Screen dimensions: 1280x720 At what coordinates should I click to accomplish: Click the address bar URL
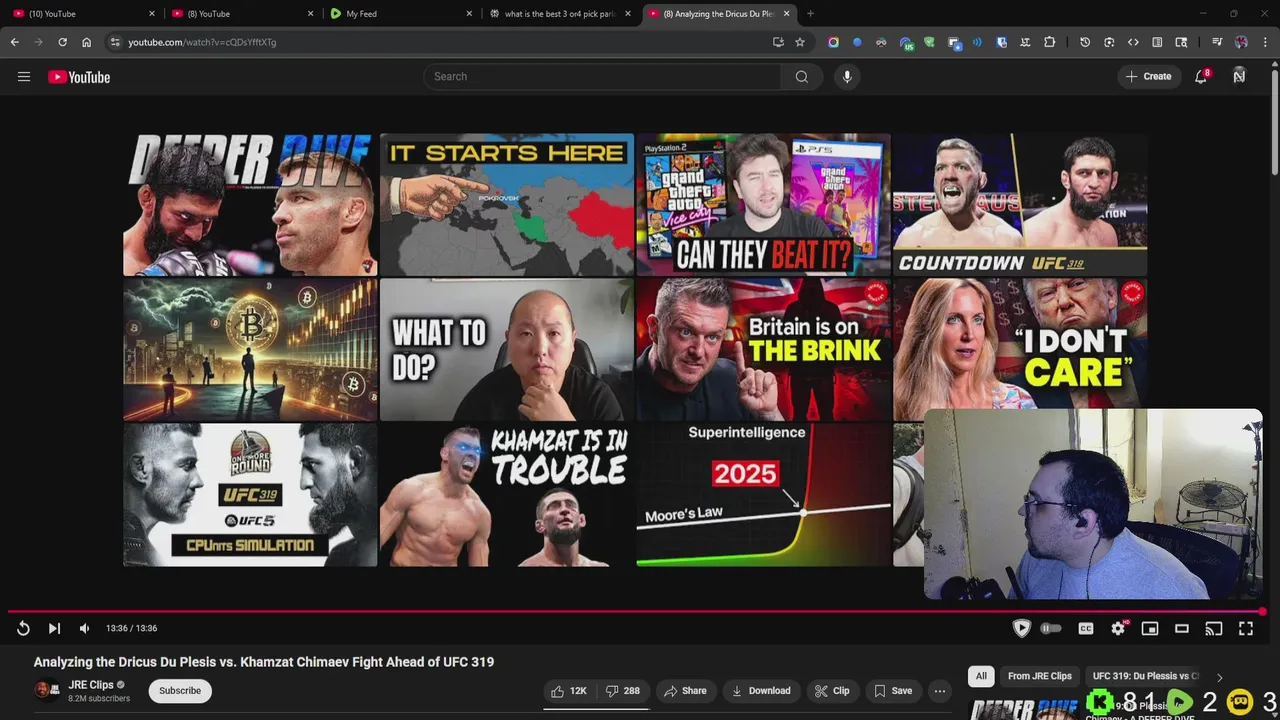tap(202, 42)
